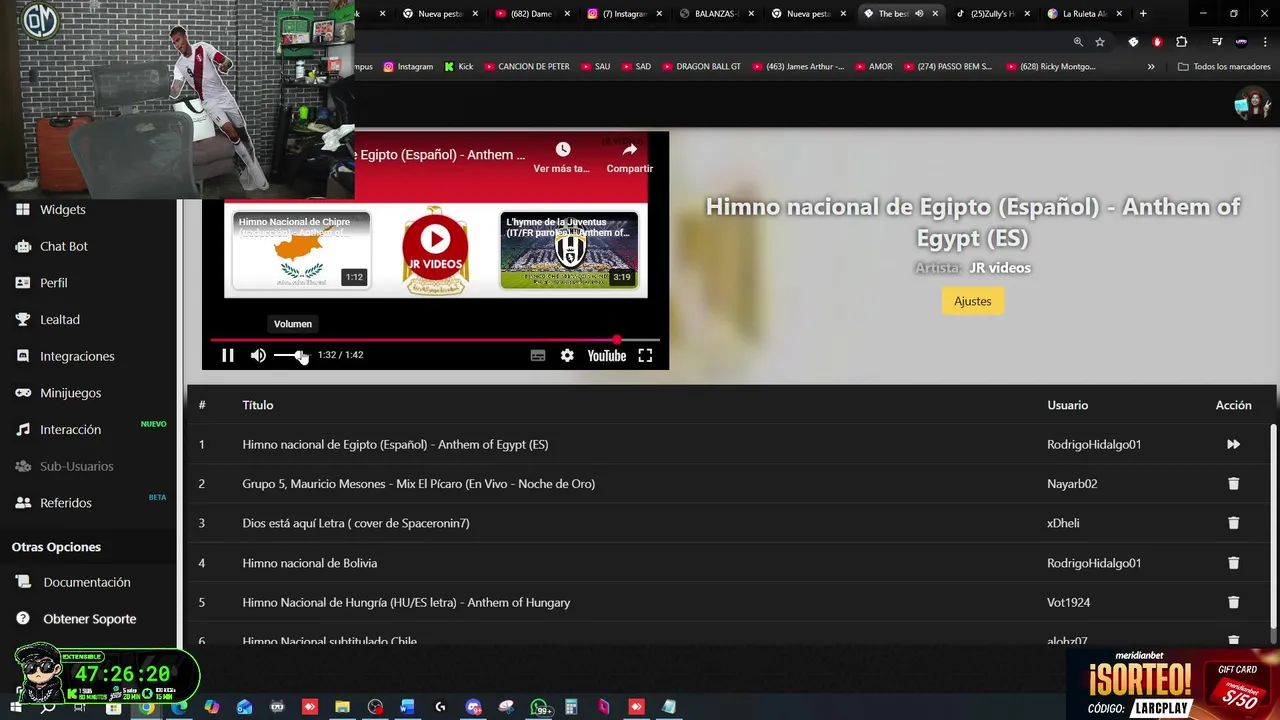Switch to the BALANZAS tab
Image resolution: width=1280 pixels, height=720 pixels.
point(716,14)
